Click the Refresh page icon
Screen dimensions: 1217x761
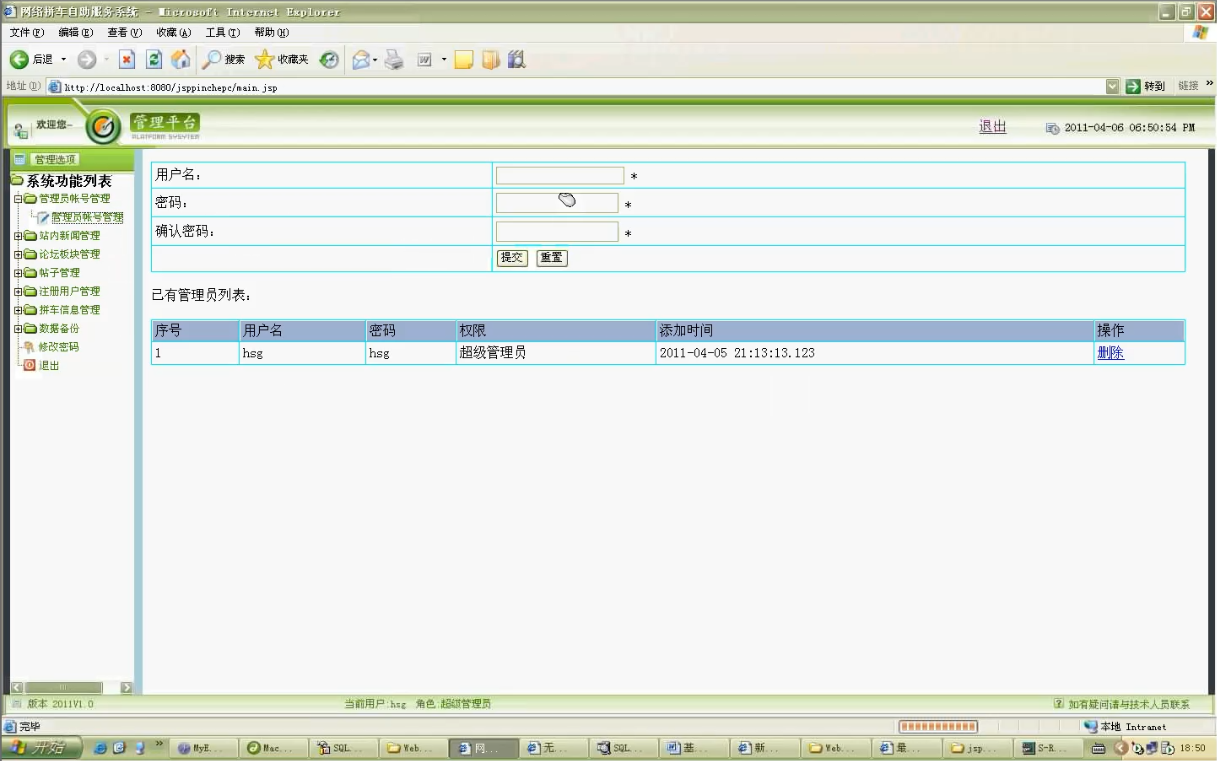click(154, 60)
